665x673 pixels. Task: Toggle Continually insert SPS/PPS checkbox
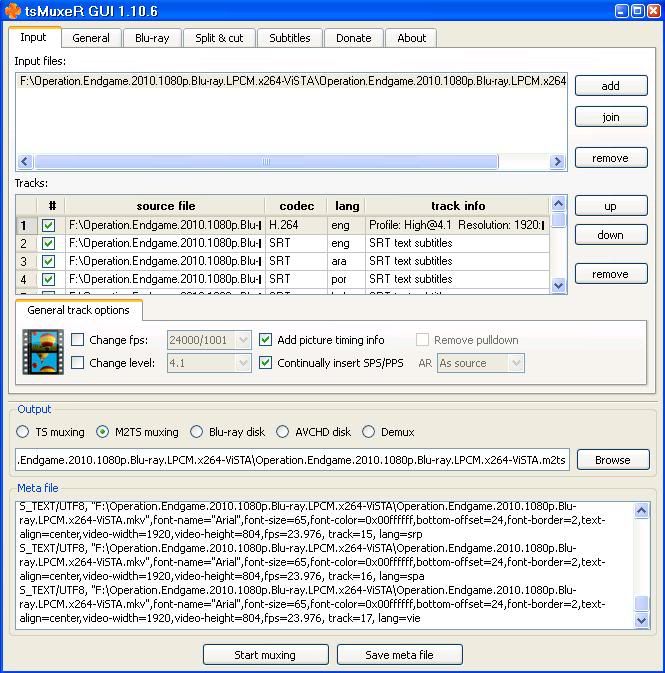[x=265, y=363]
